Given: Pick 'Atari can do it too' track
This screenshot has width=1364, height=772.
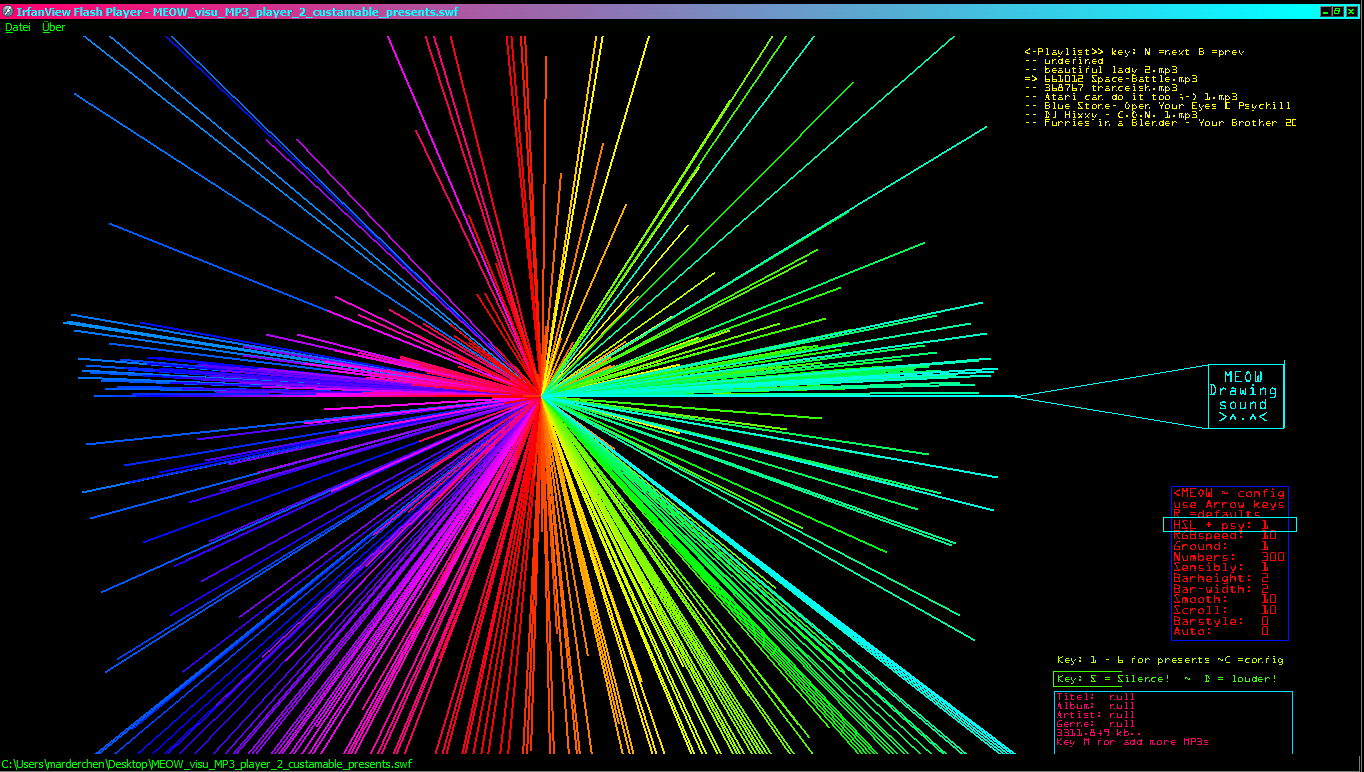Looking at the screenshot, I should tap(1131, 97).
